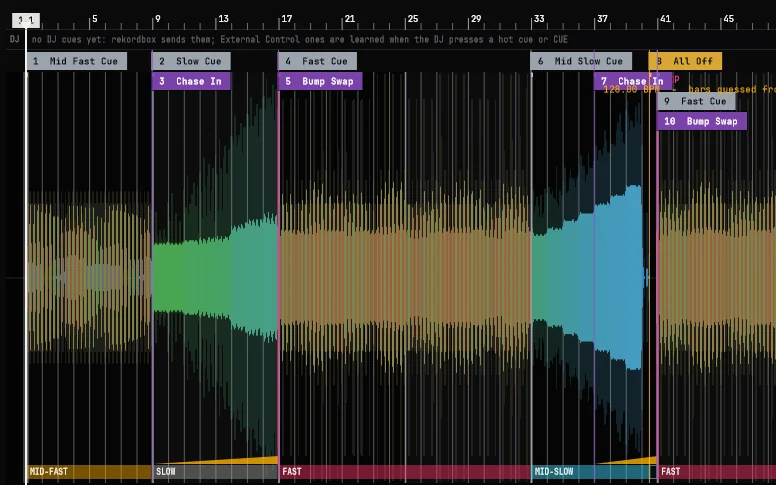Viewport: 776px width, 485px height.
Task: Click bar 13 on the ruler
Action: tap(223, 19)
